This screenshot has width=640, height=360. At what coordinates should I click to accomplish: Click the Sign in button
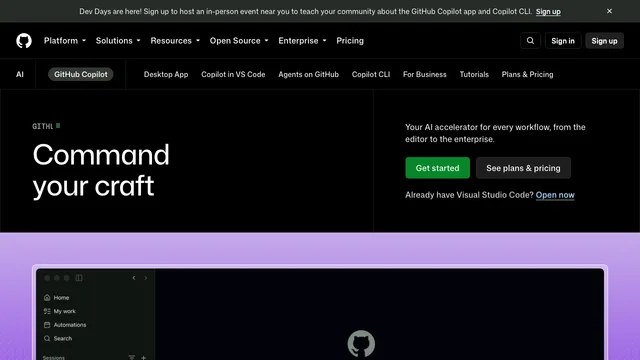tap(563, 41)
